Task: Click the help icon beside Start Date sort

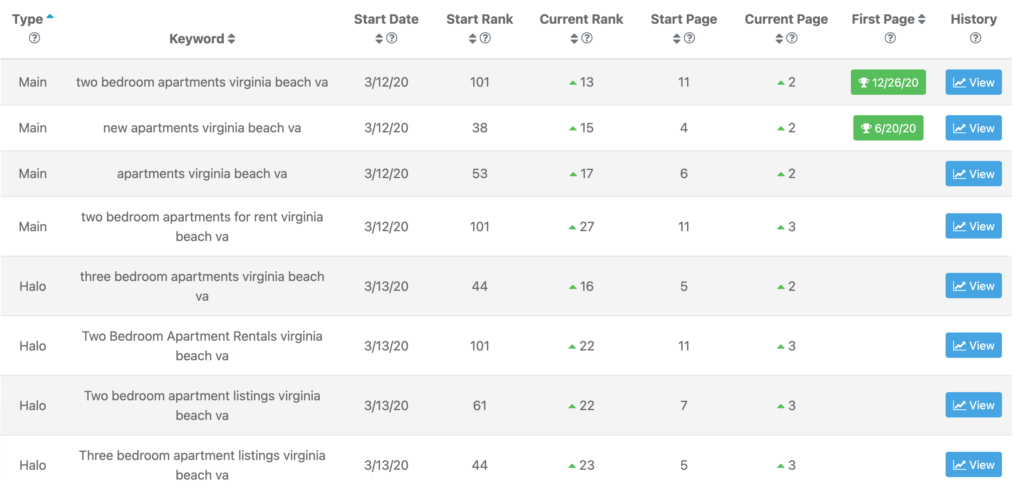Action: coord(392,38)
